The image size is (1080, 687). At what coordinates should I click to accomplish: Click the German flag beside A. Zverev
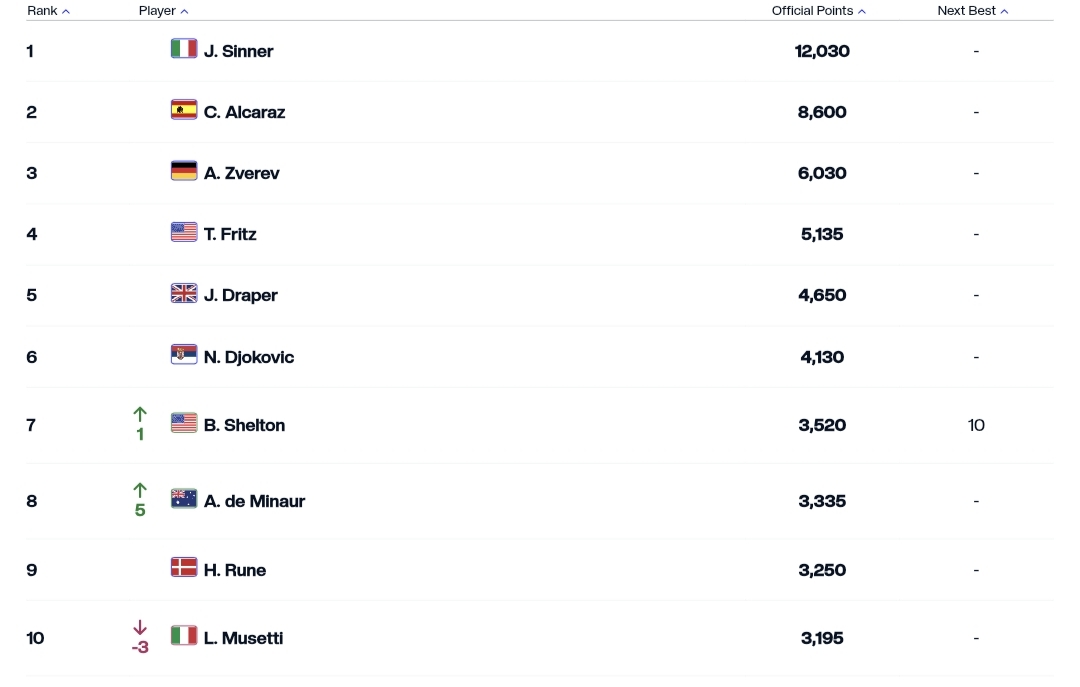click(x=184, y=171)
